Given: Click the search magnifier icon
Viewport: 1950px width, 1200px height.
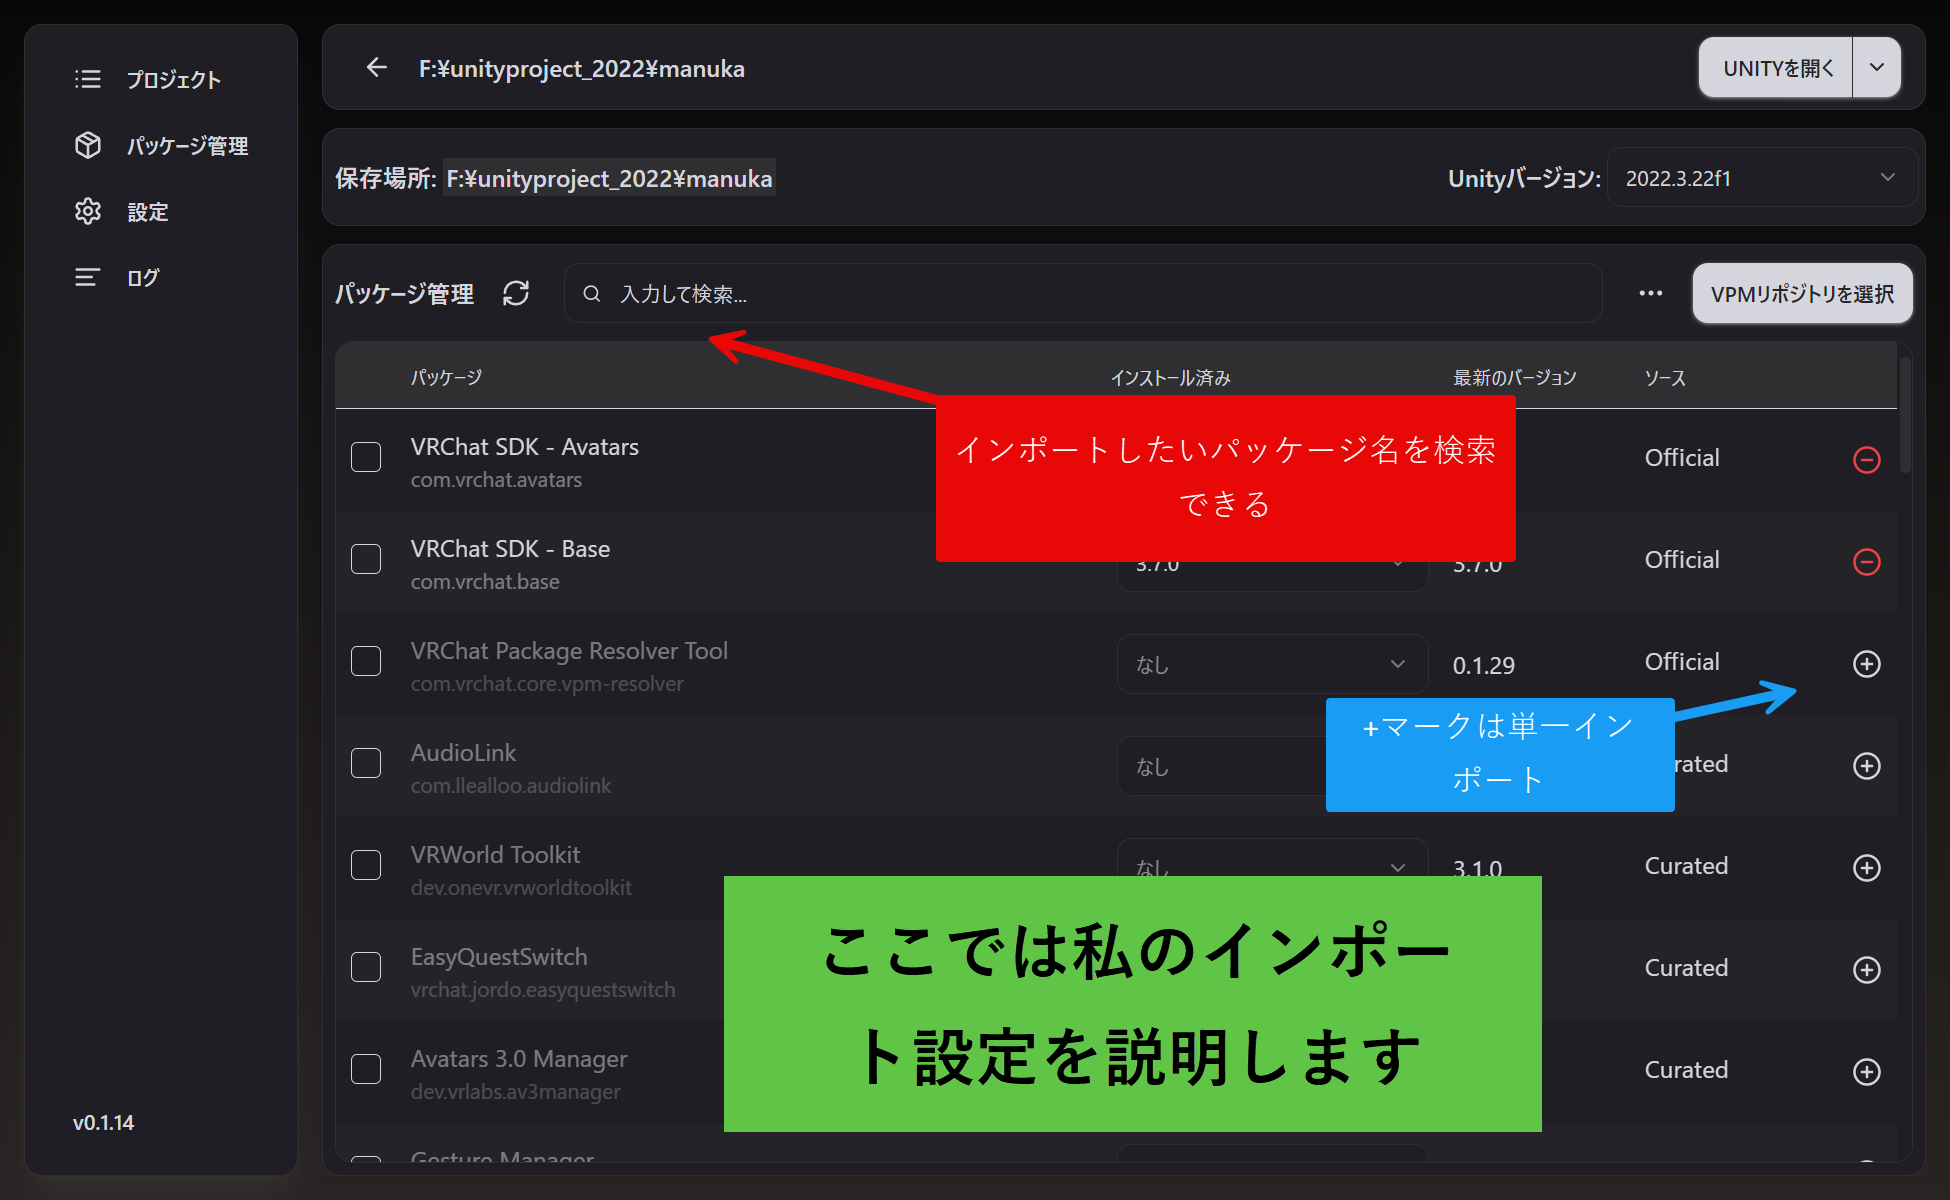Looking at the screenshot, I should click(x=592, y=294).
